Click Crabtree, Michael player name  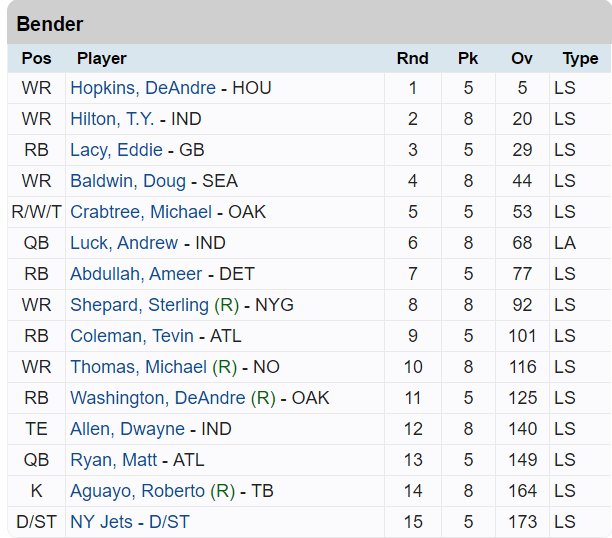point(141,212)
